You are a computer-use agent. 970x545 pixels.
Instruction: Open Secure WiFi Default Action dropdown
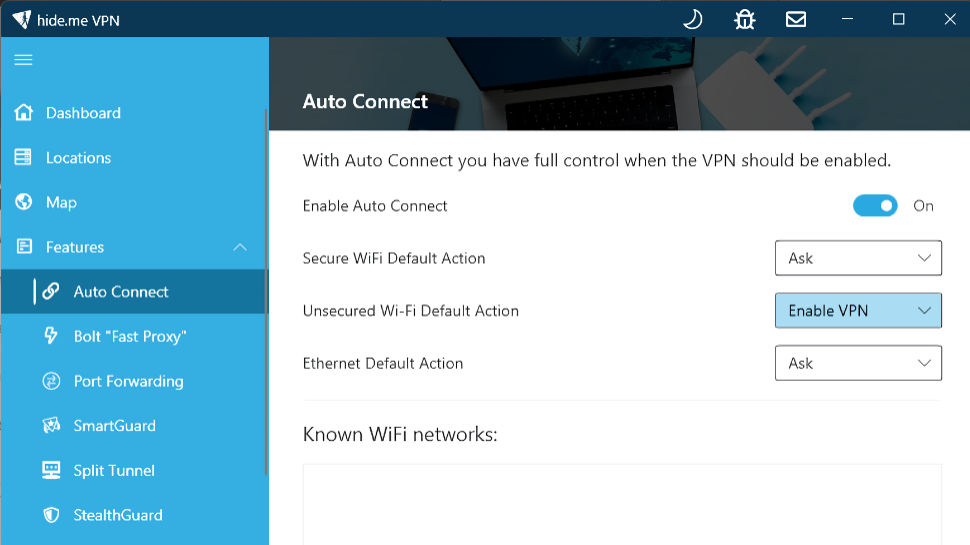858,258
